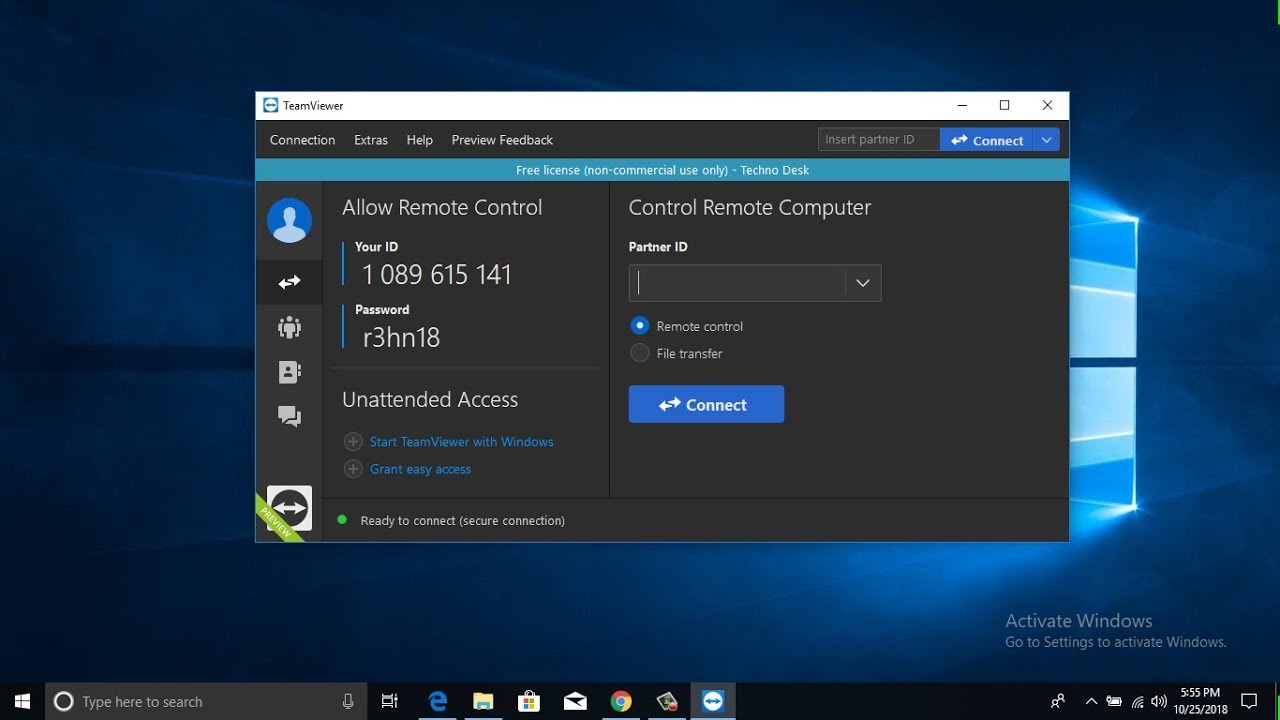This screenshot has height=720, width=1280.
Task: Click the TeamViewer Preview logo badge
Action: 289,508
